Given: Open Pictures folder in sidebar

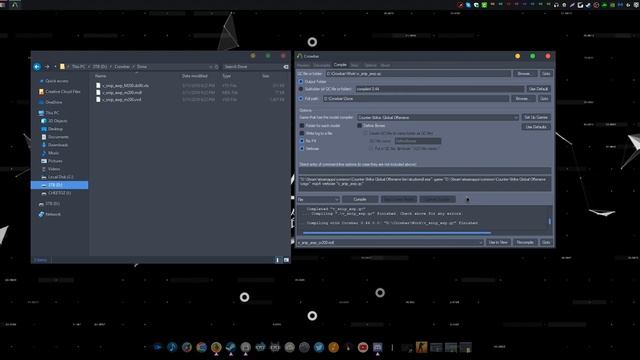Looking at the screenshot, I should [52, 161].
